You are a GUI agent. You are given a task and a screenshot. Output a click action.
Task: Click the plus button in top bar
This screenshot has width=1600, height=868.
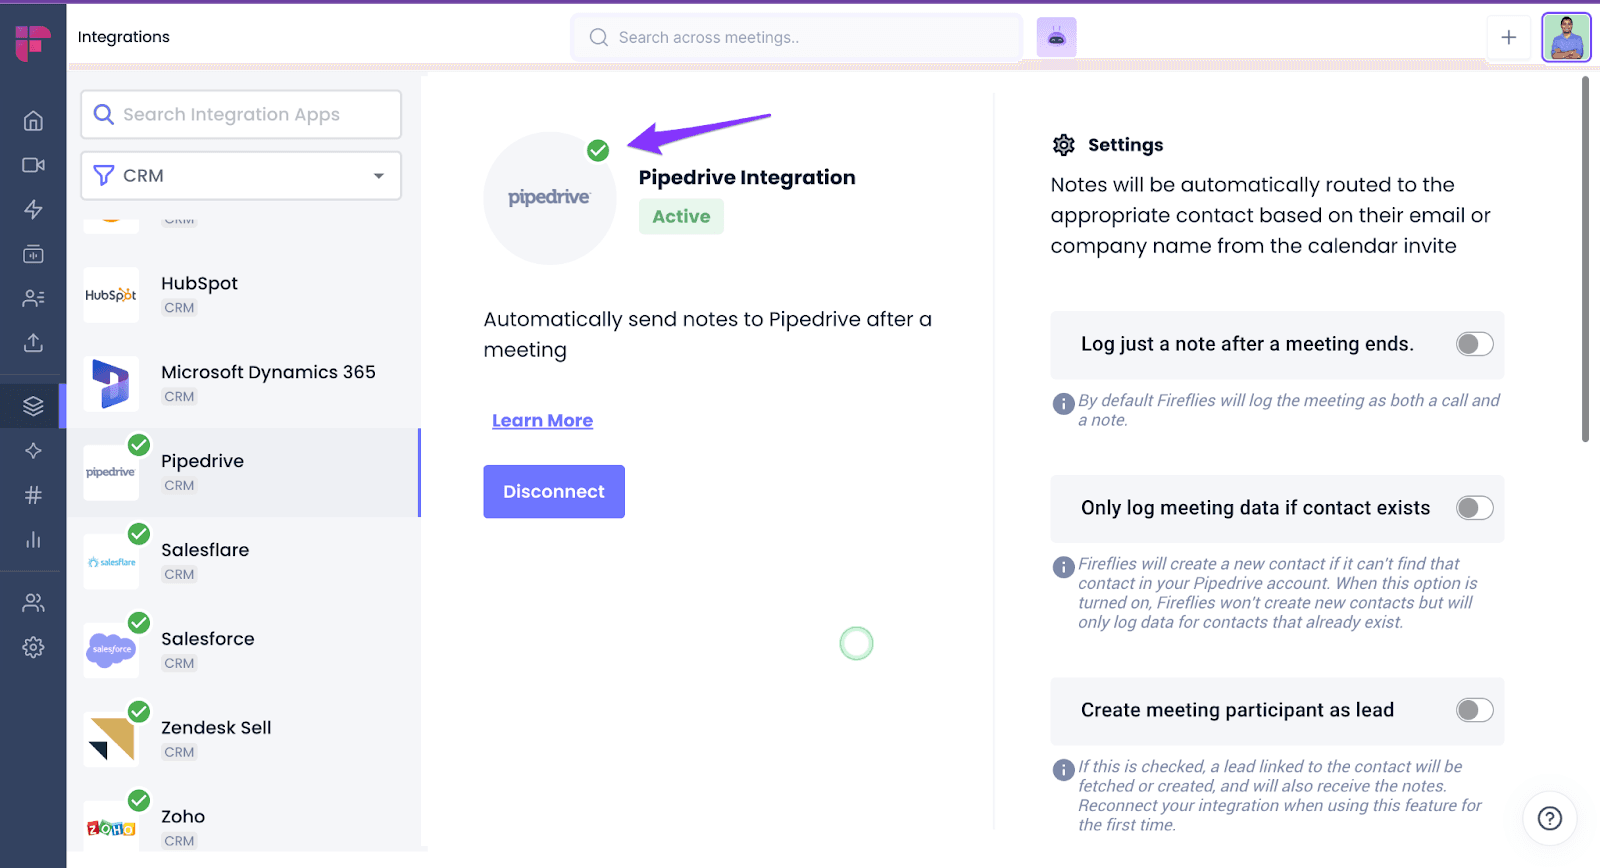tap(1509, 37)
